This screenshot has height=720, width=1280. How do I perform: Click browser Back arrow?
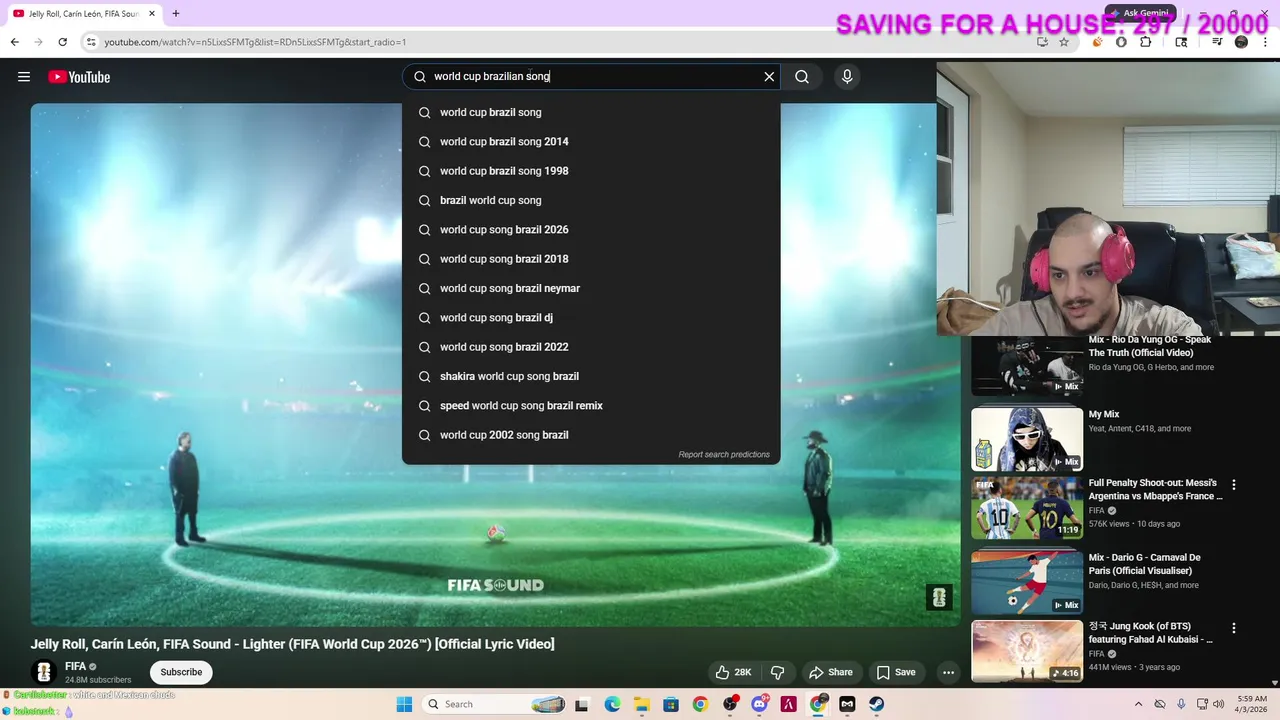pos(14,42)
